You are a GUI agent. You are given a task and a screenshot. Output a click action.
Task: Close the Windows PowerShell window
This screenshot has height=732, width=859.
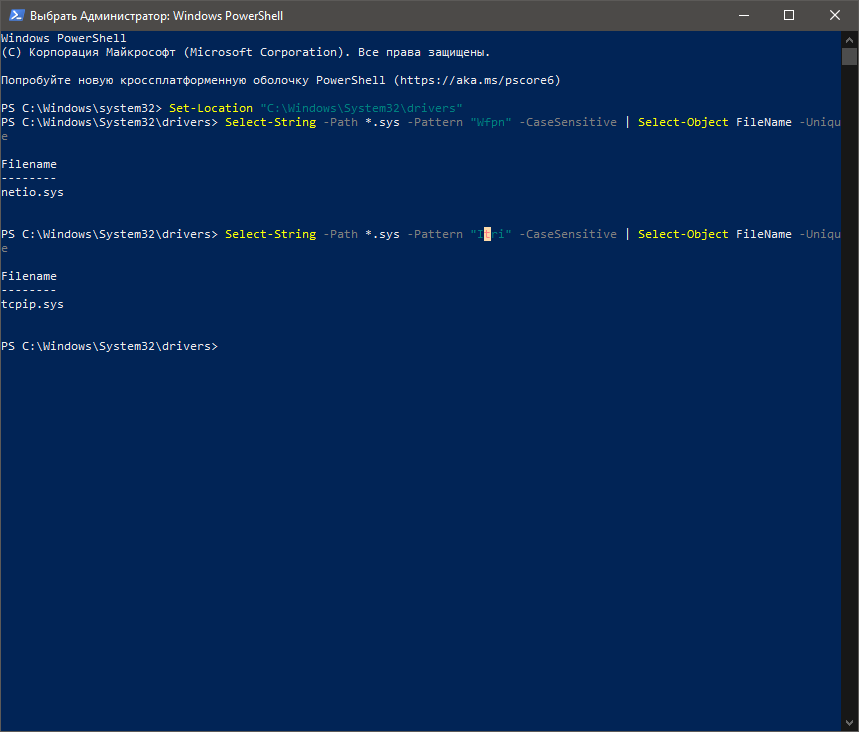click(835, 15)
